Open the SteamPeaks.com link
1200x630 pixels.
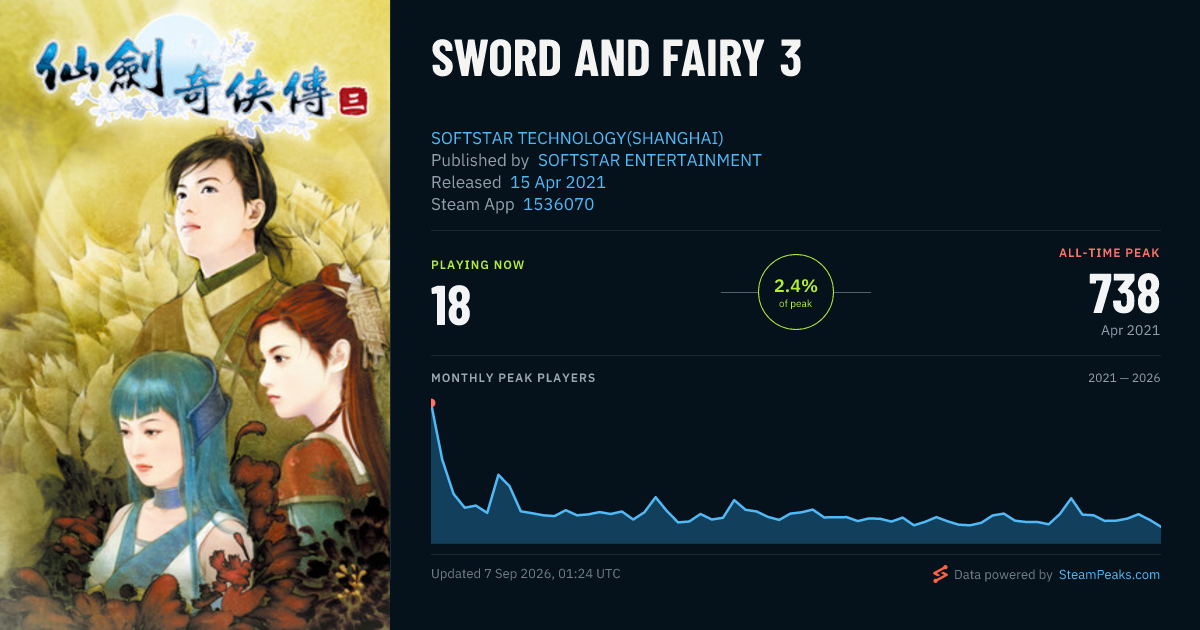1109,575
